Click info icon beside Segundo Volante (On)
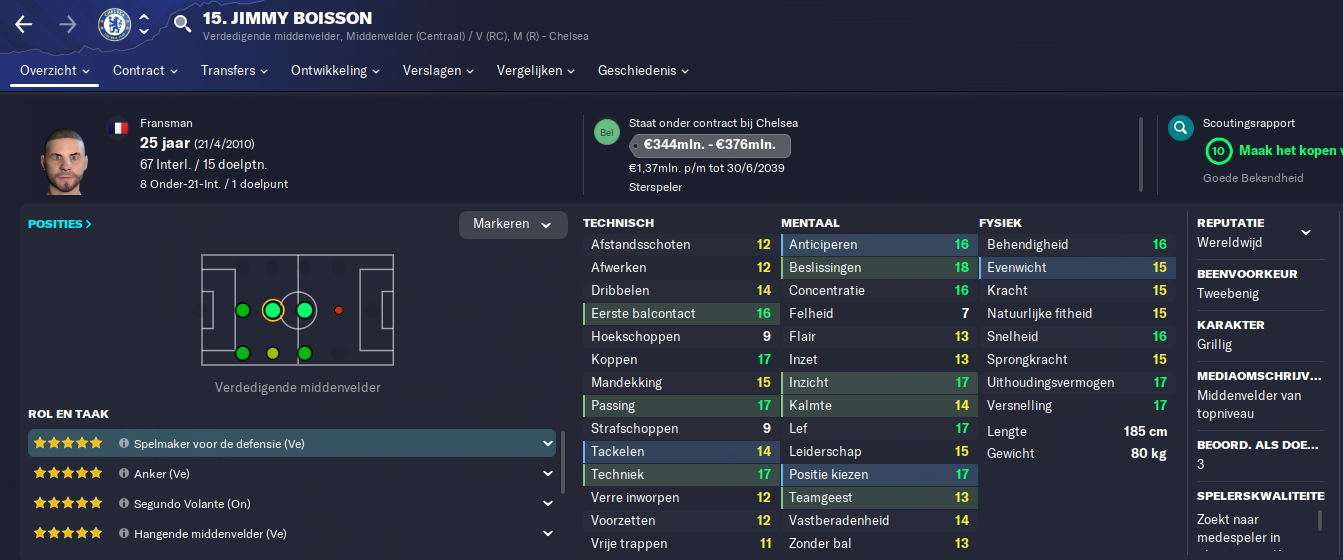This screenshot has height=560, width=1343. coord(125,504)
